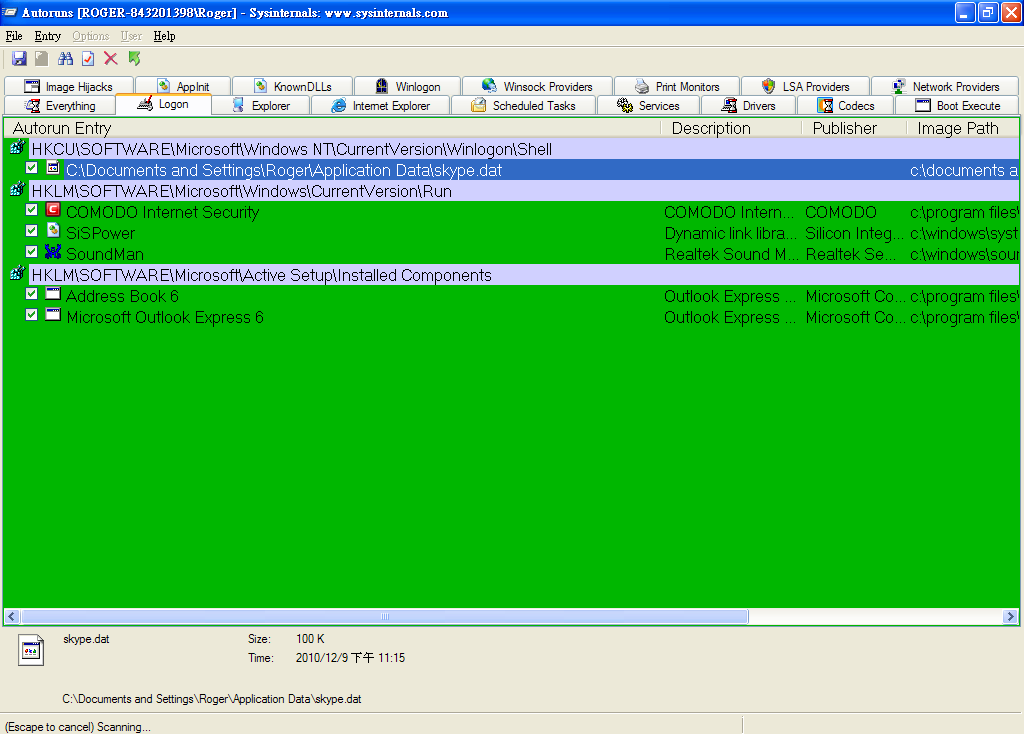Switch to the Services tab
This screenshot has width=1024, height=734.
point(648,105)
